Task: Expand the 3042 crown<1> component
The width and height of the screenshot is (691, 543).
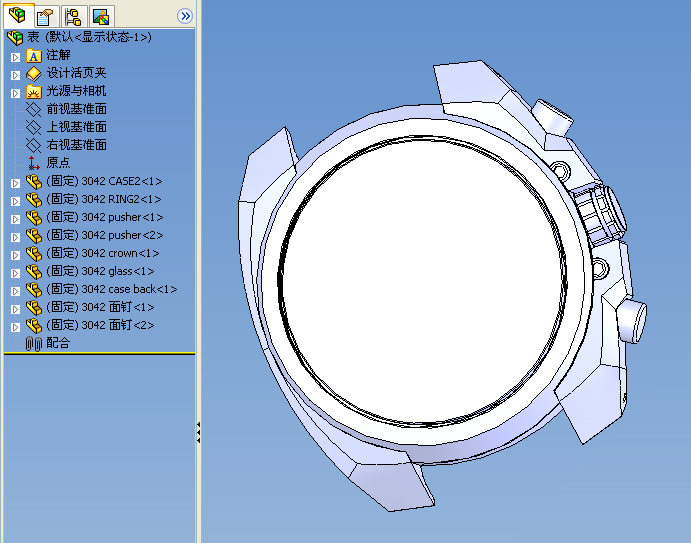Action: tap(15, 256)
